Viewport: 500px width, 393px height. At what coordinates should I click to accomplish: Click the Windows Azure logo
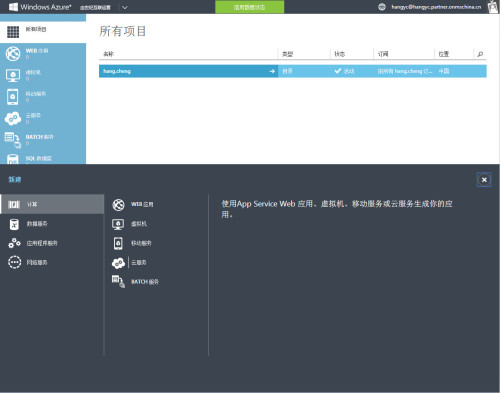coord(40,7)
